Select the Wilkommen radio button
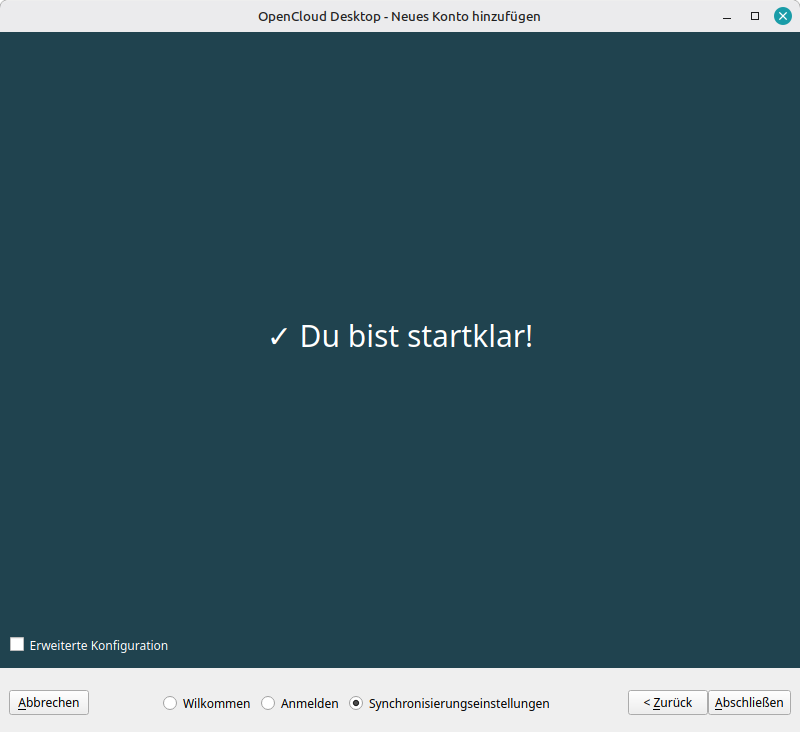 tap(170, 703)
